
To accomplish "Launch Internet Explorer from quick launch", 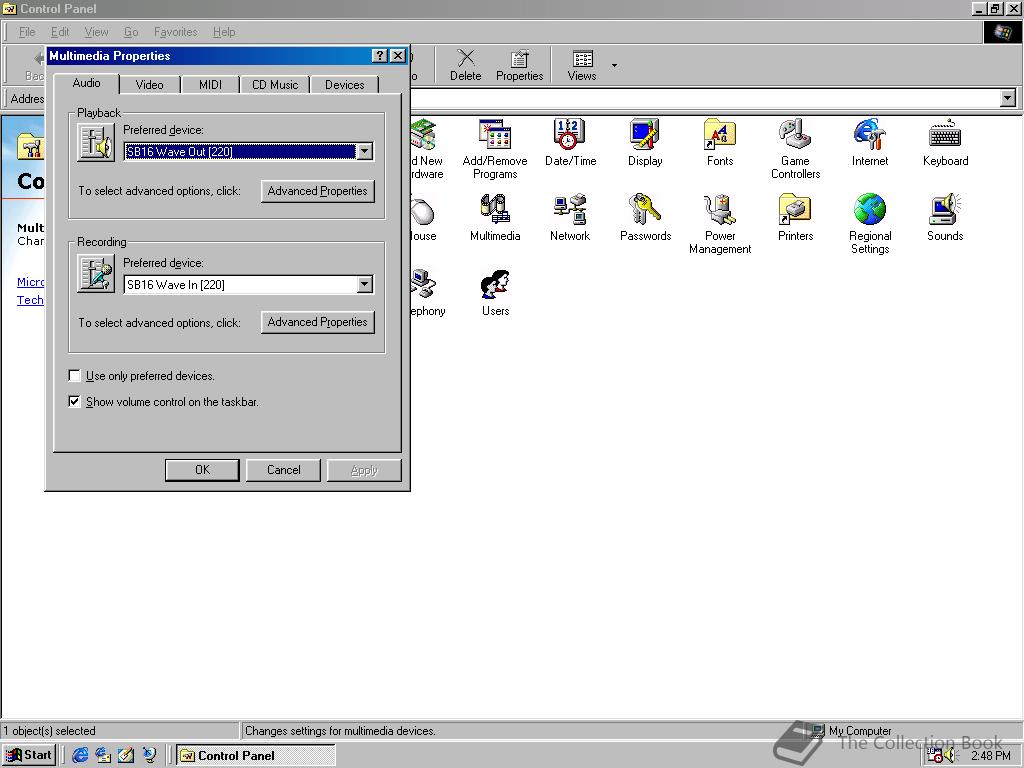I will (x=80, y=755).
